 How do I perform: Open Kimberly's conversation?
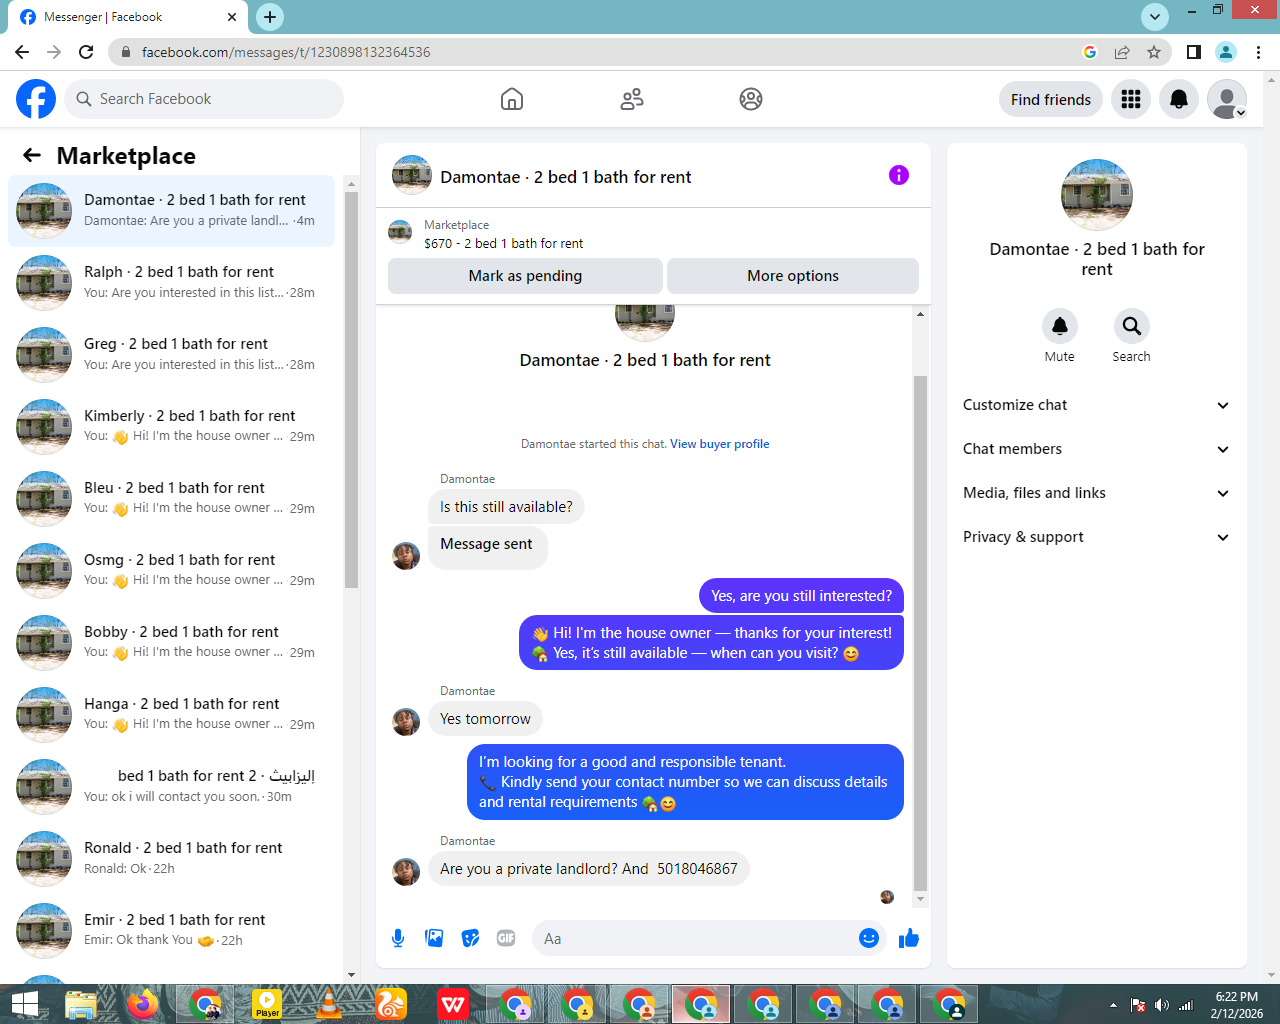pyautogui.click(x=172, y=426)
